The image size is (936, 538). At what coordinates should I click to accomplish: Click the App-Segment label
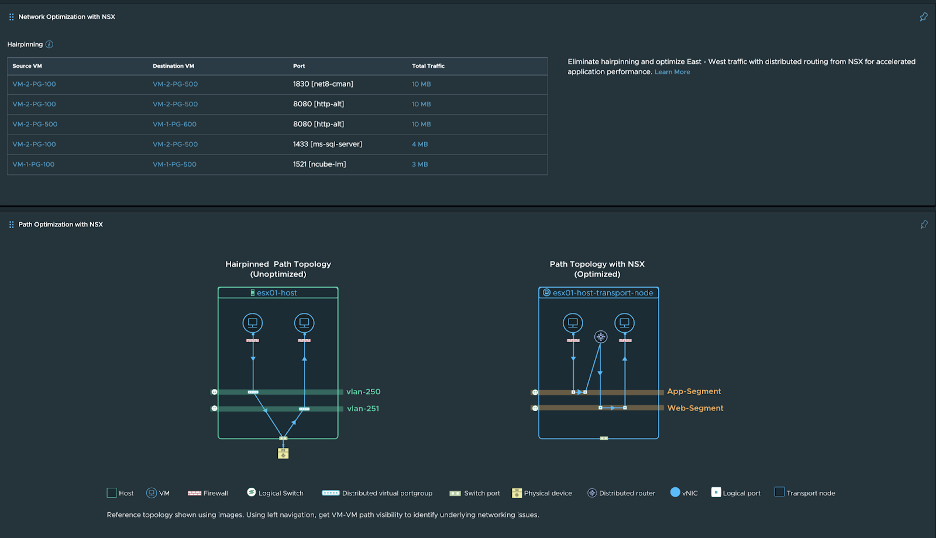pos(694,391)
